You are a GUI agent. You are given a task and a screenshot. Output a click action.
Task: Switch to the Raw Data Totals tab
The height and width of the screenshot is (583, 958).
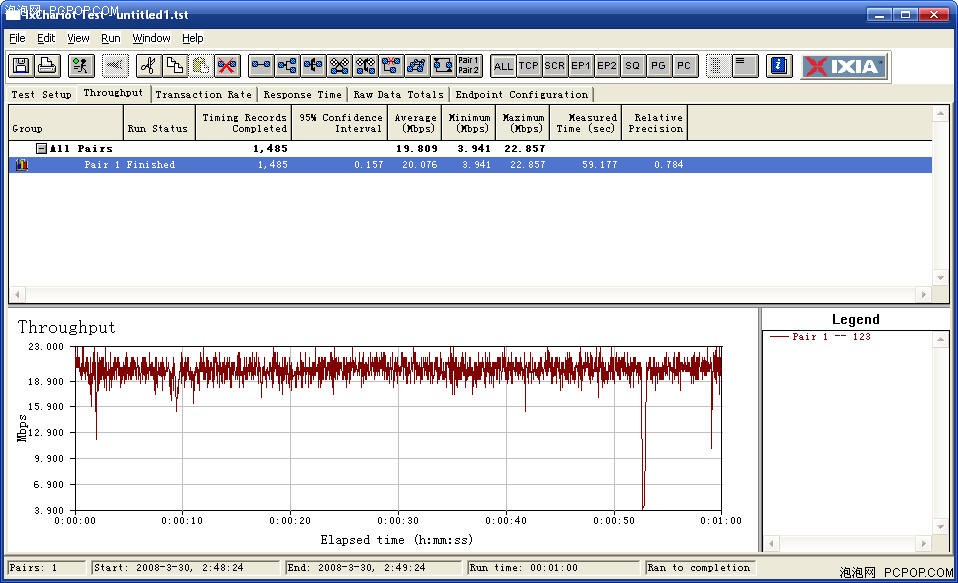point(398,95)
